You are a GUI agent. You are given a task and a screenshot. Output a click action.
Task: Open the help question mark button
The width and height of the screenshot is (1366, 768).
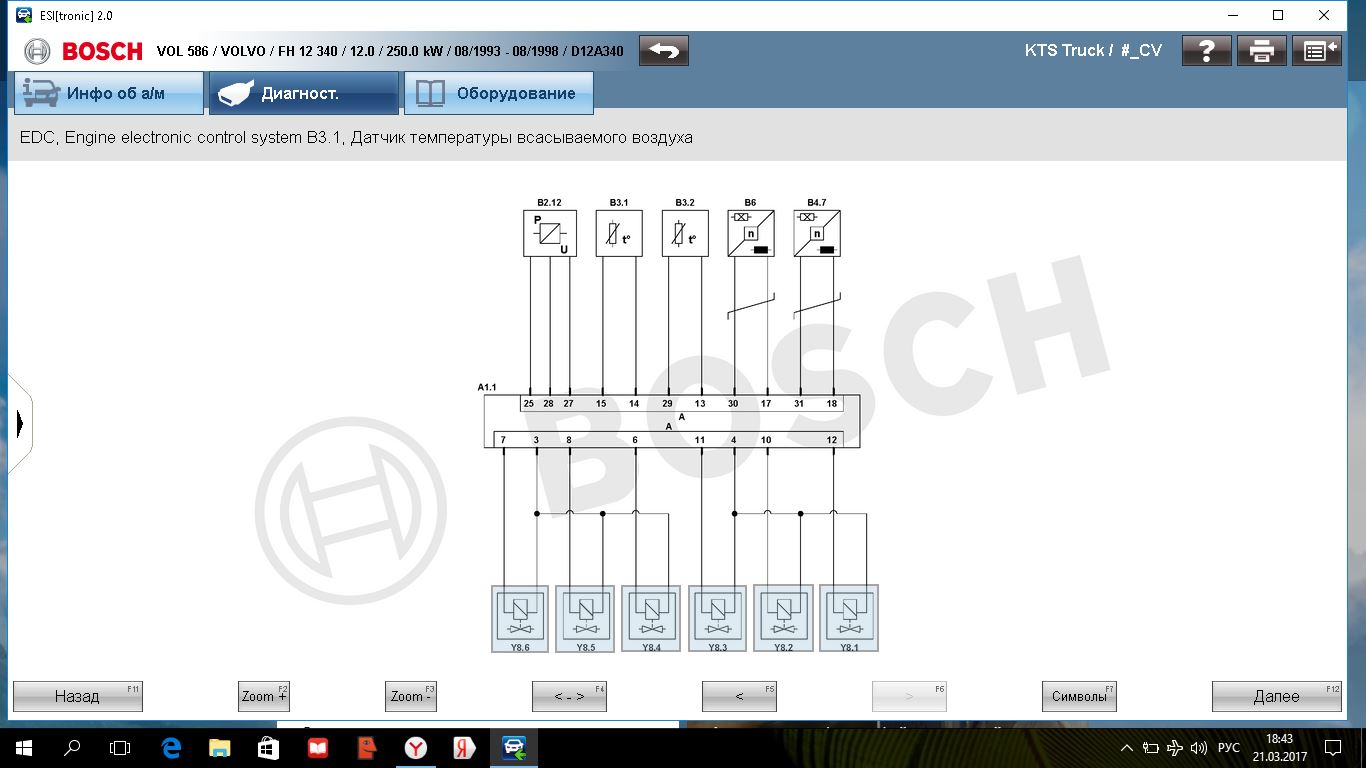pyautogui.click(x=1207, y=50)
